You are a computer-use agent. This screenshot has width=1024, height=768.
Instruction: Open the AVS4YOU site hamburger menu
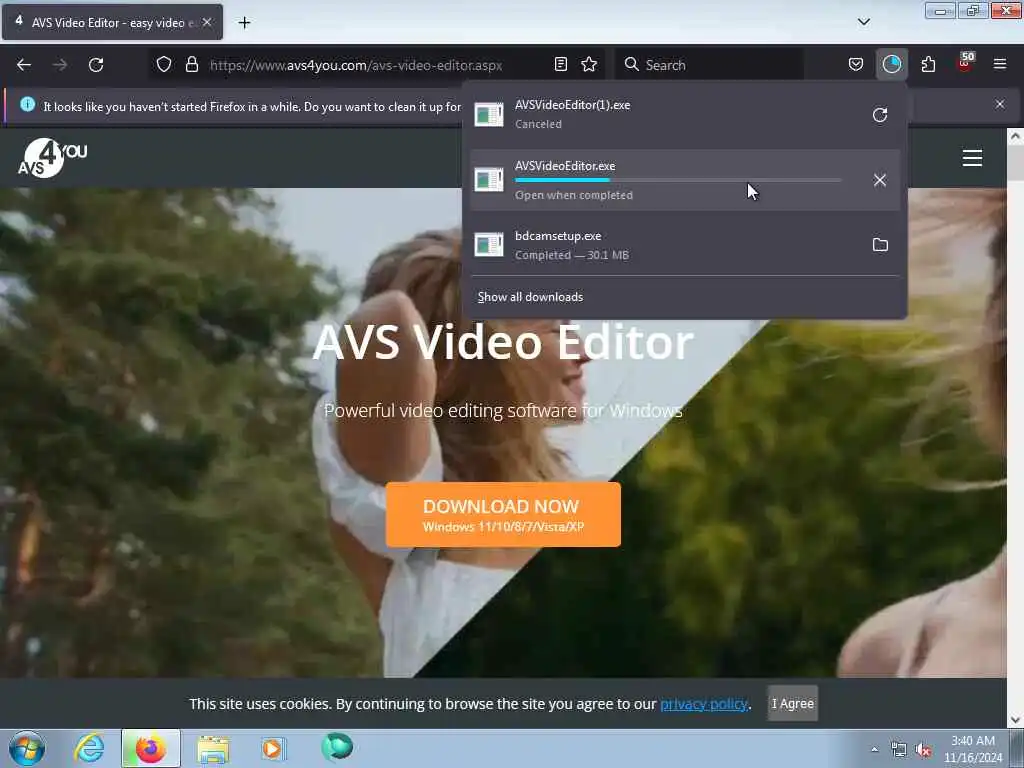pyautogui.click(x=972, y=158)
